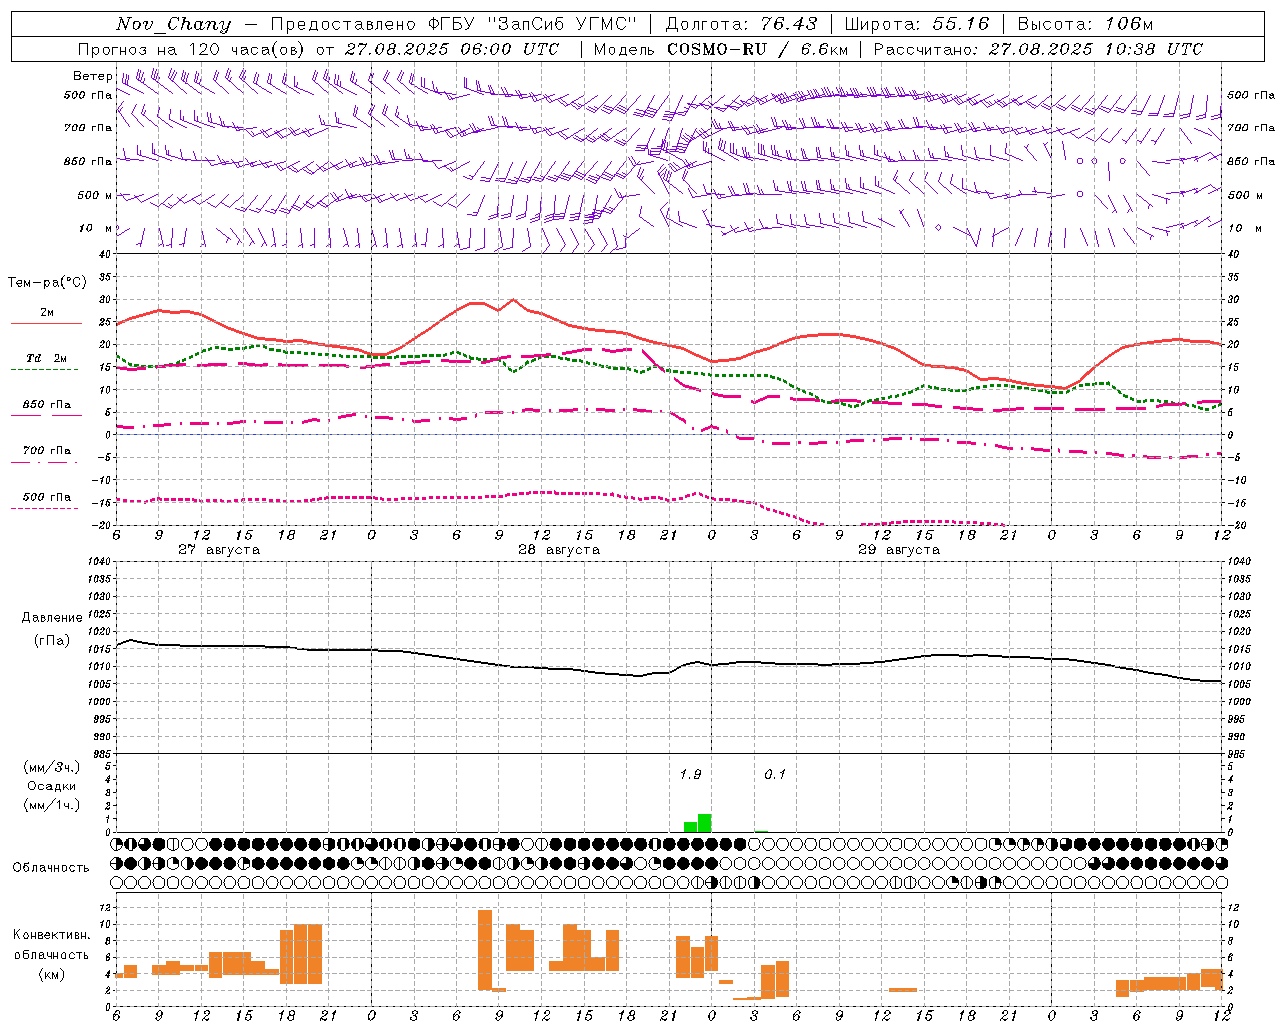Click the "27 августа" date label
The width and height of the screenshot is (1280, 1024).
219,550
